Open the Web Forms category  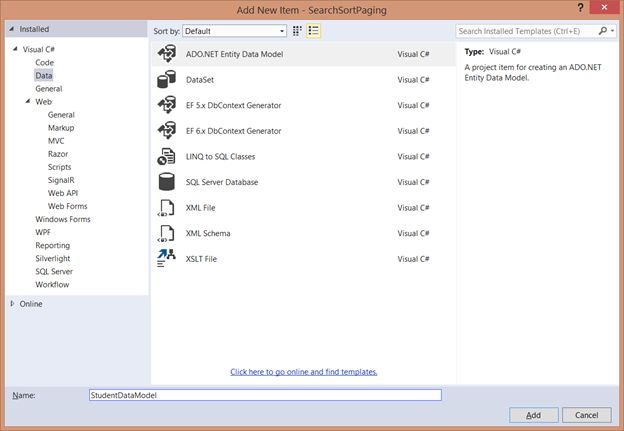[67, 206]
